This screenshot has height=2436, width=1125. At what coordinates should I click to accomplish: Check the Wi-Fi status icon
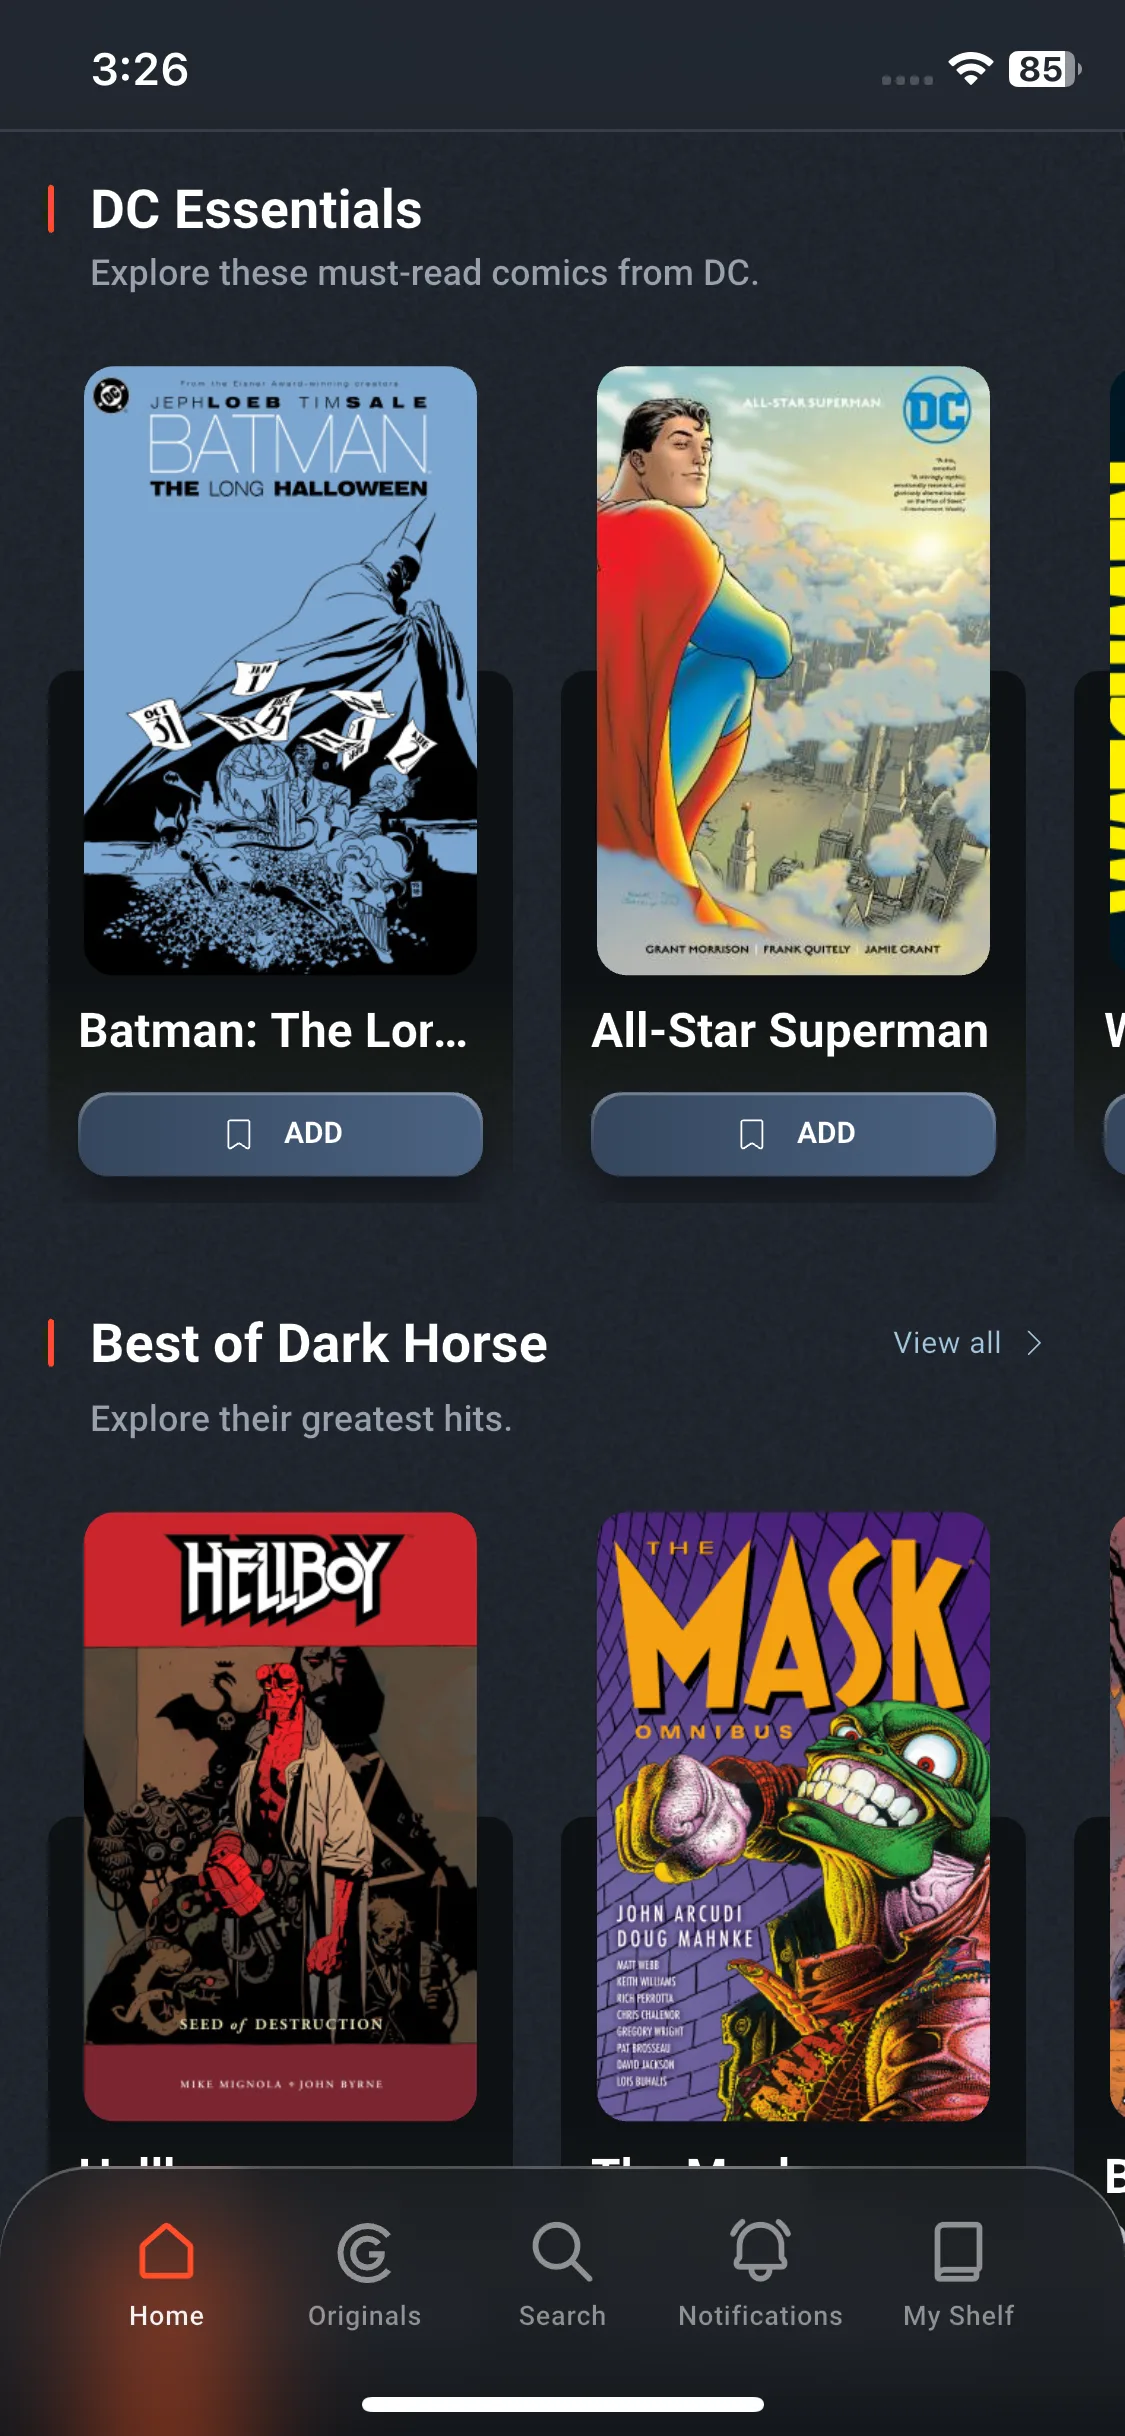point(970,69)
